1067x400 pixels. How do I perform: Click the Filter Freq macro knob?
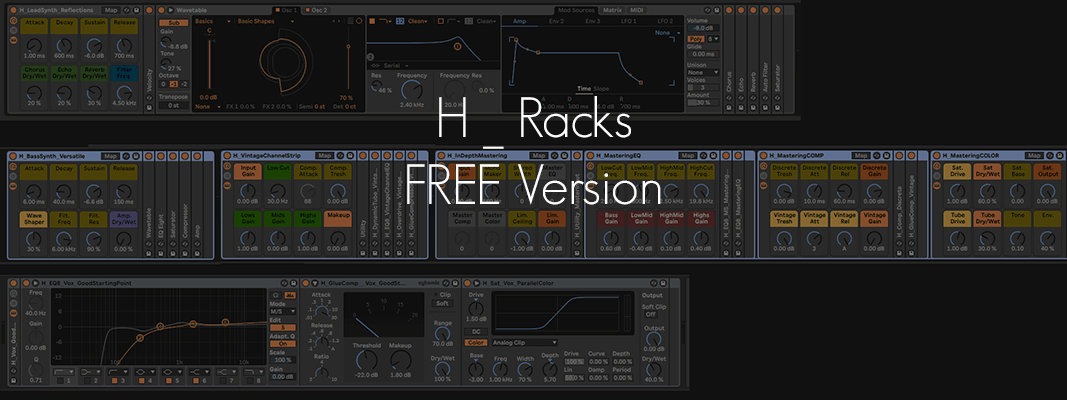coord(124,93)
